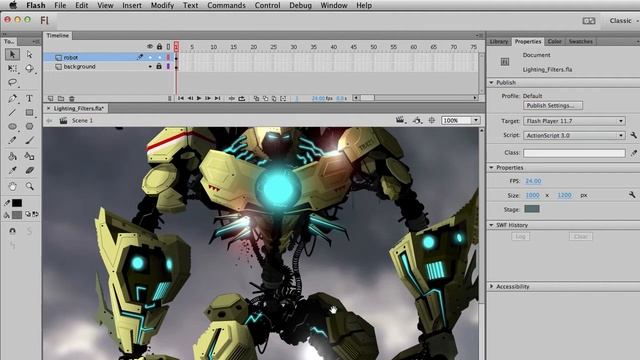
Task: Toggle Snap to Objects magnet
Action: click(x=12, y=231)
